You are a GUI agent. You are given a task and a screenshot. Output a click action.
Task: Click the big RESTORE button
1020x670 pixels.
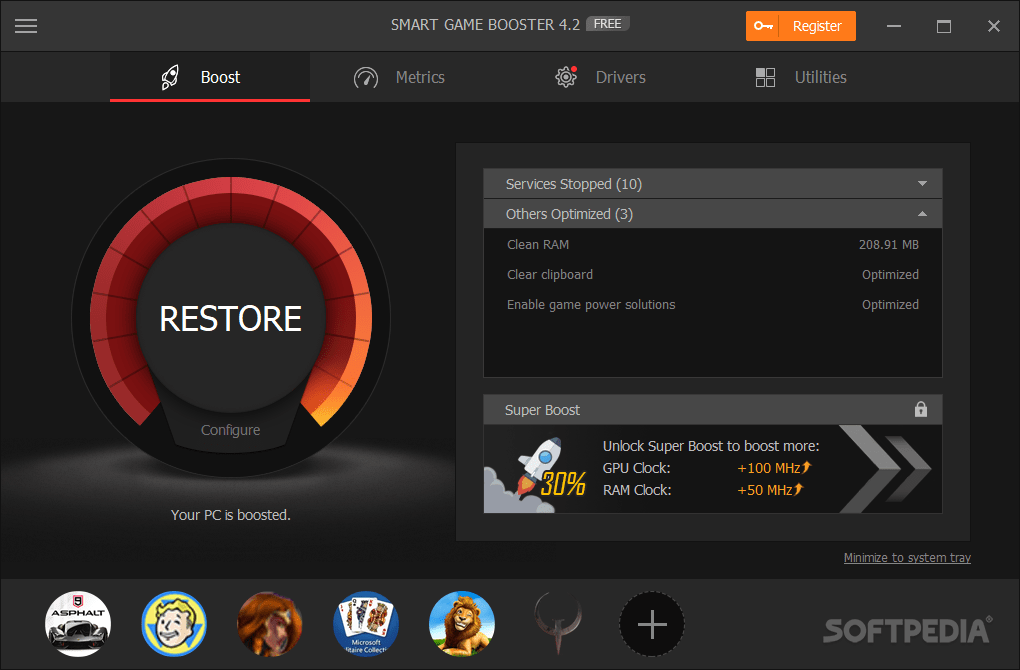230,319
